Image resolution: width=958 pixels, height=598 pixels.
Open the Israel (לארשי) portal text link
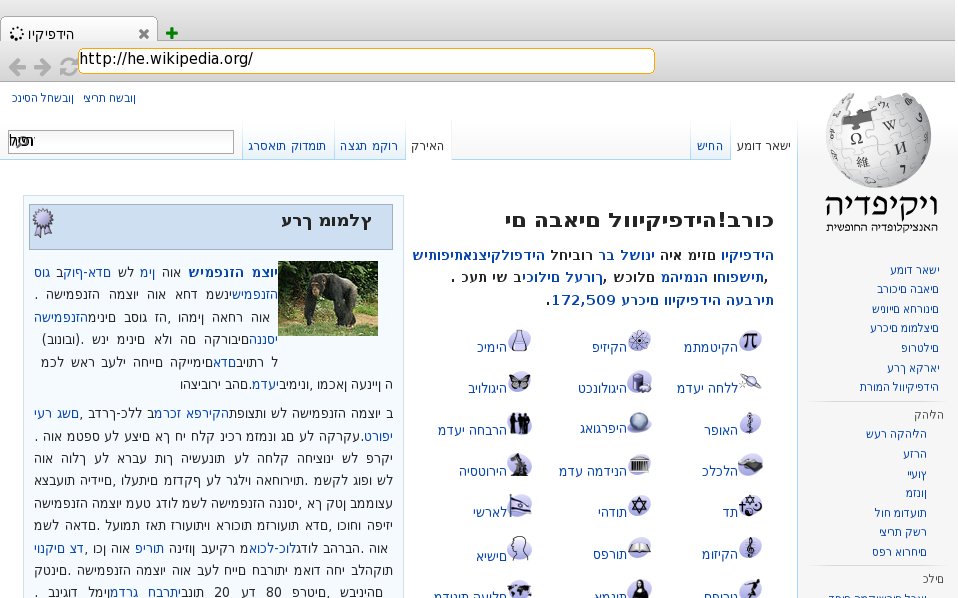point(490,512)
